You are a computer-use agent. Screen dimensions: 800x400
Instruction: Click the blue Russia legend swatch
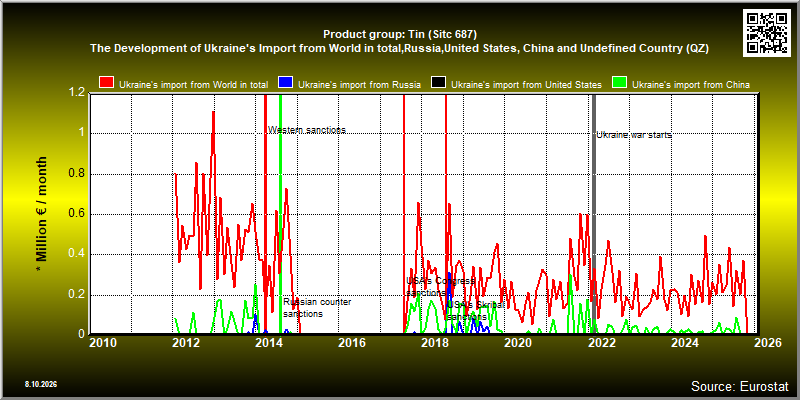coord(286,84)
